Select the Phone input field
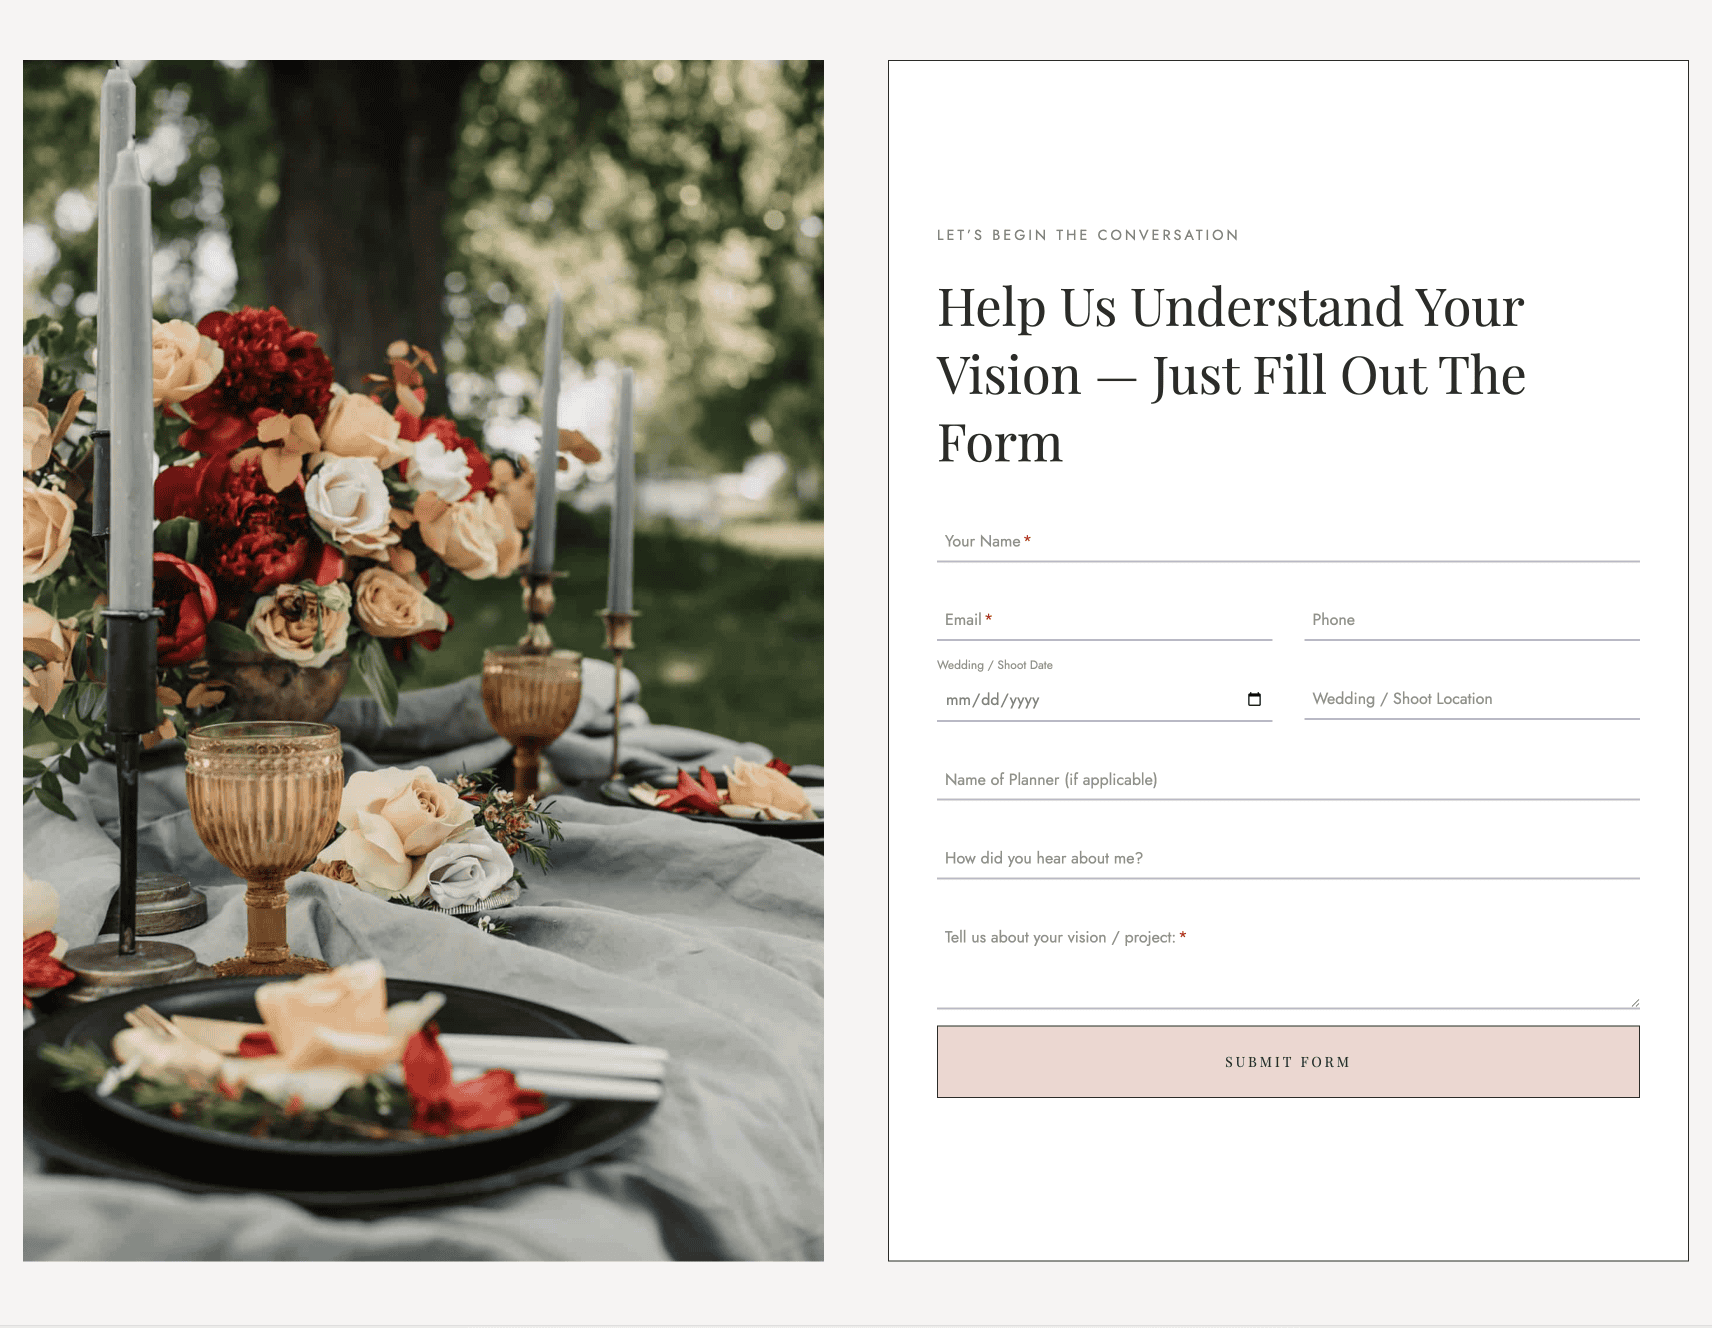Screen dimensions: 1712x1328 click(1472, 620)
